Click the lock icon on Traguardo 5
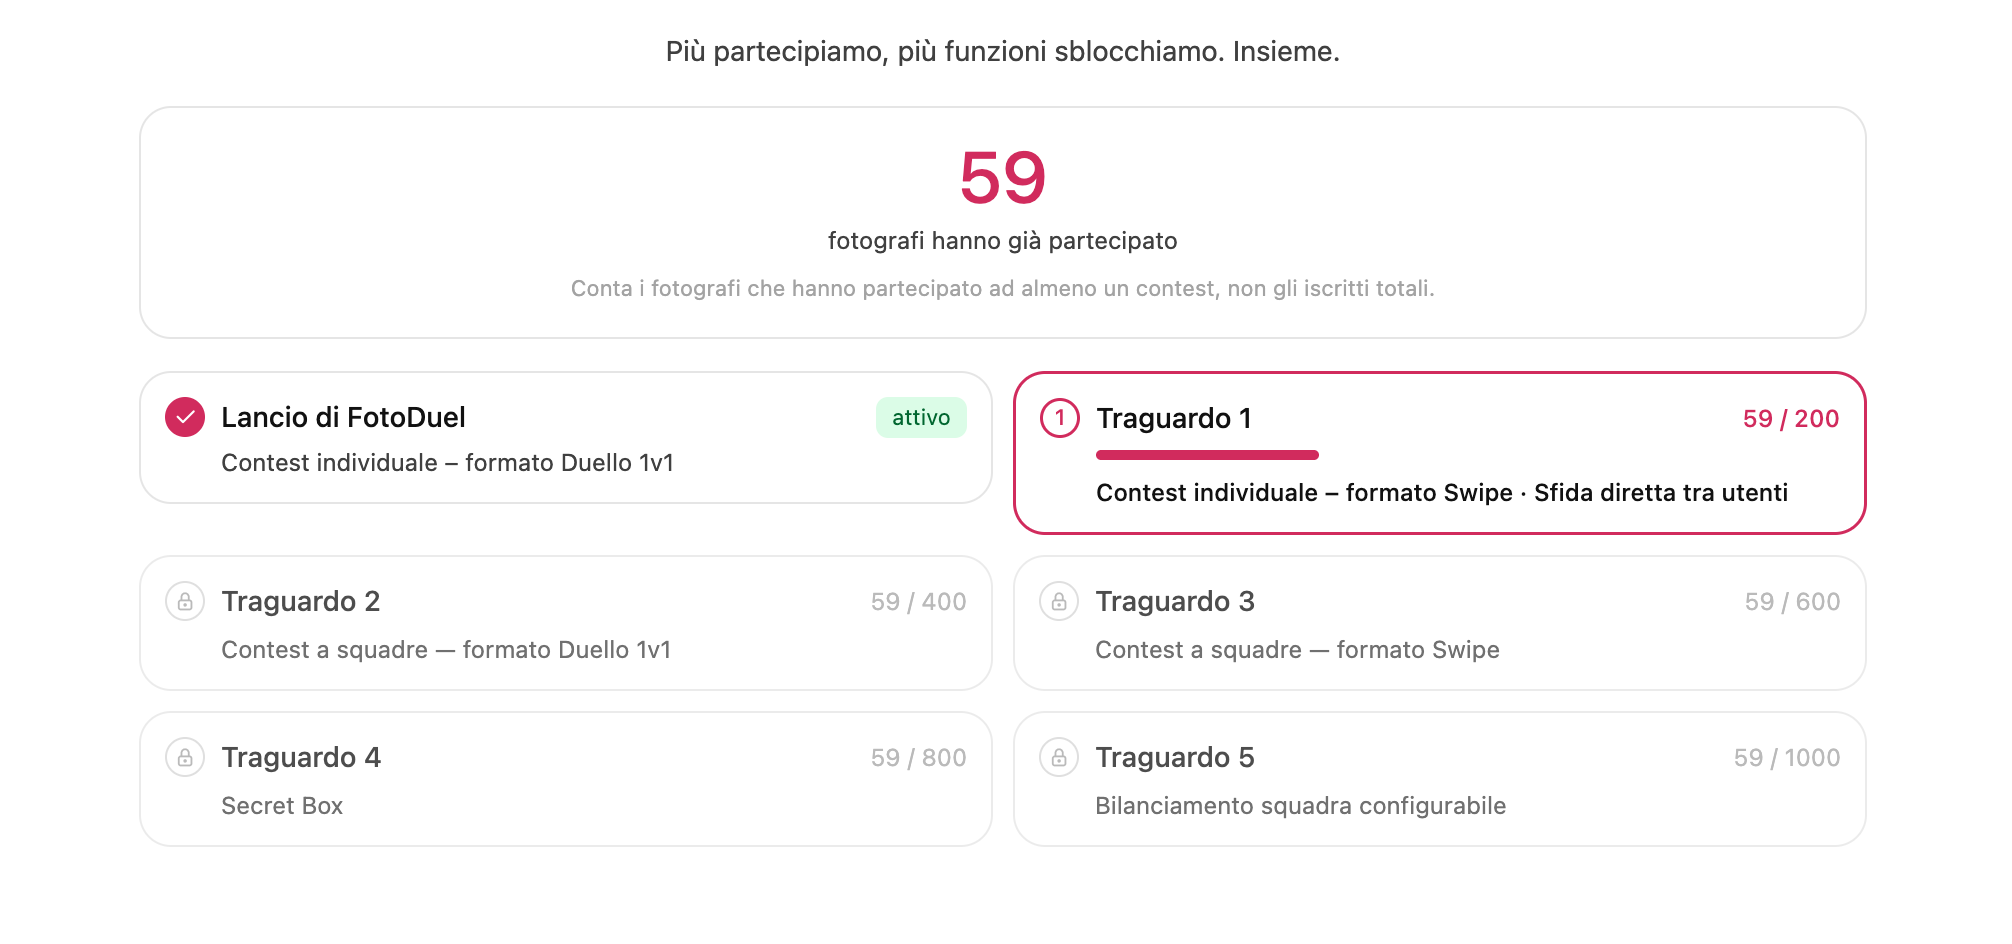 pyautogui.click(x=1059, y=758)
